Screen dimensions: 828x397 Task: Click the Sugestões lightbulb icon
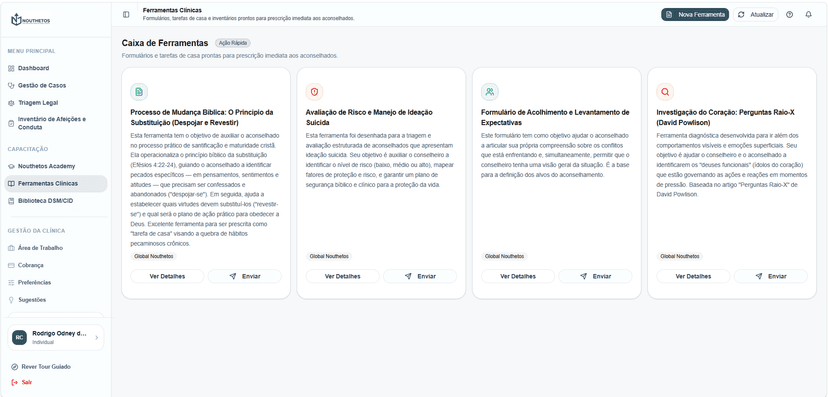click(x=11, y=300)
